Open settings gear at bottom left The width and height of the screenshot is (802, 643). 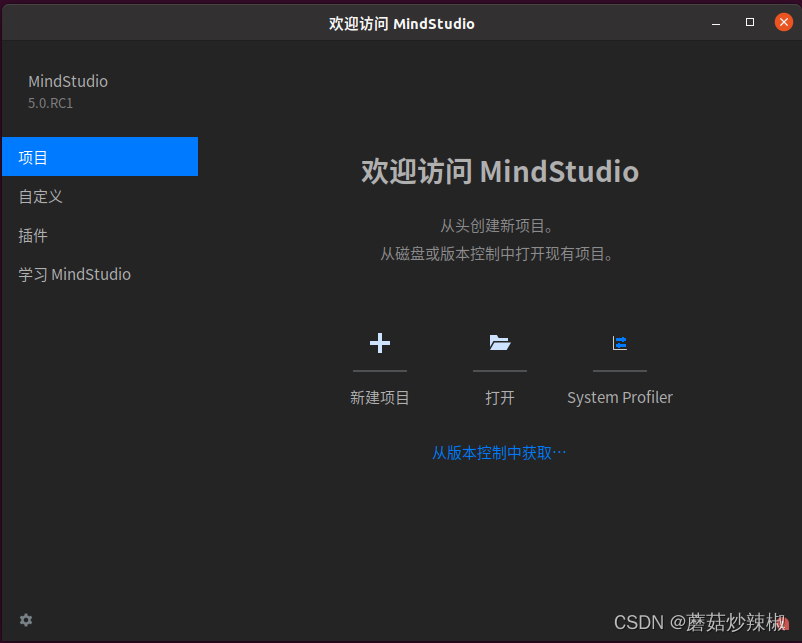click(x=26, y=620)
